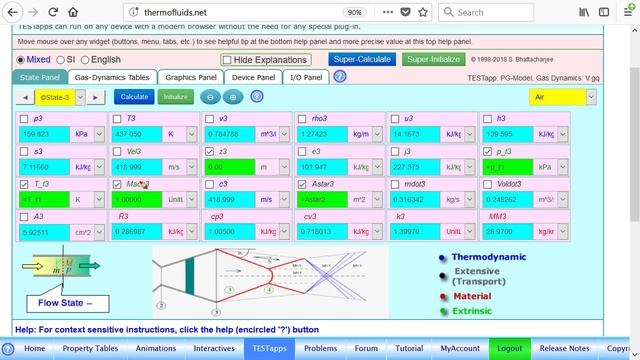The image size is (640, 360).
Task: Click the Super-Initialize button
Action: point(433,60)
